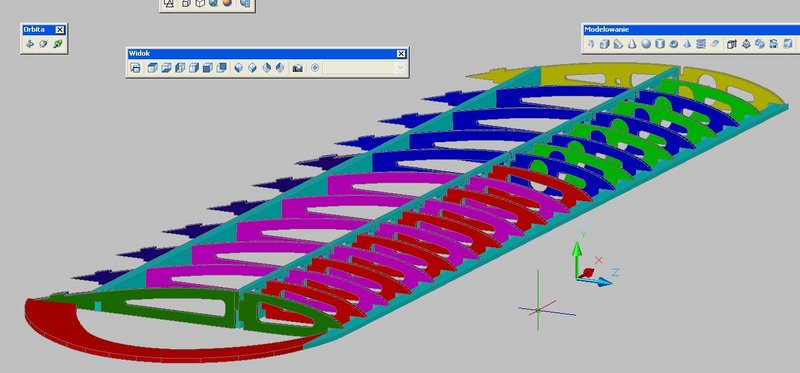Click the round view control icon beside dropdown
The height and width of the screenshot is (373, 800).
click(x=315, y=68)
